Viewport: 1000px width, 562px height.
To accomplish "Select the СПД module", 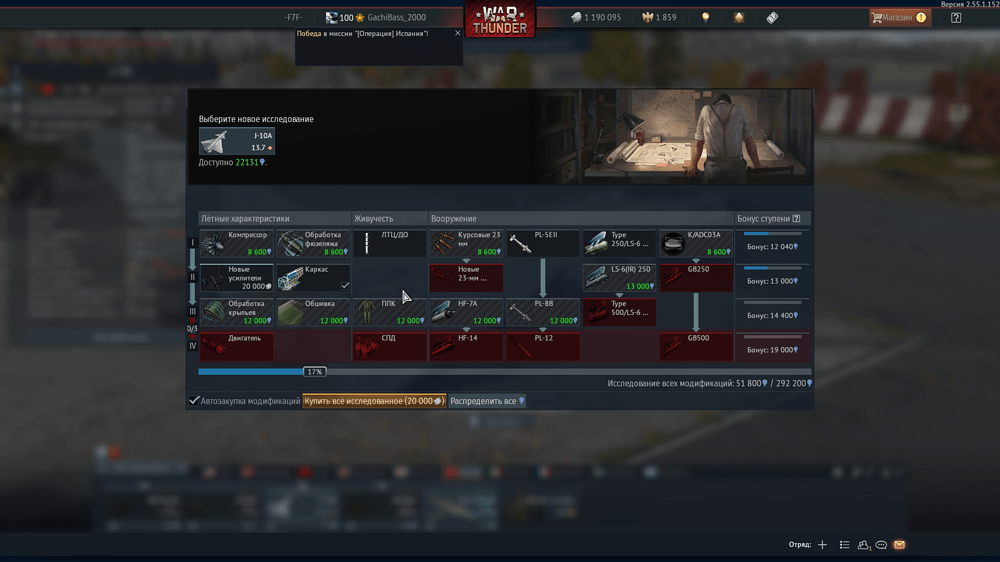I will (390, 346).
